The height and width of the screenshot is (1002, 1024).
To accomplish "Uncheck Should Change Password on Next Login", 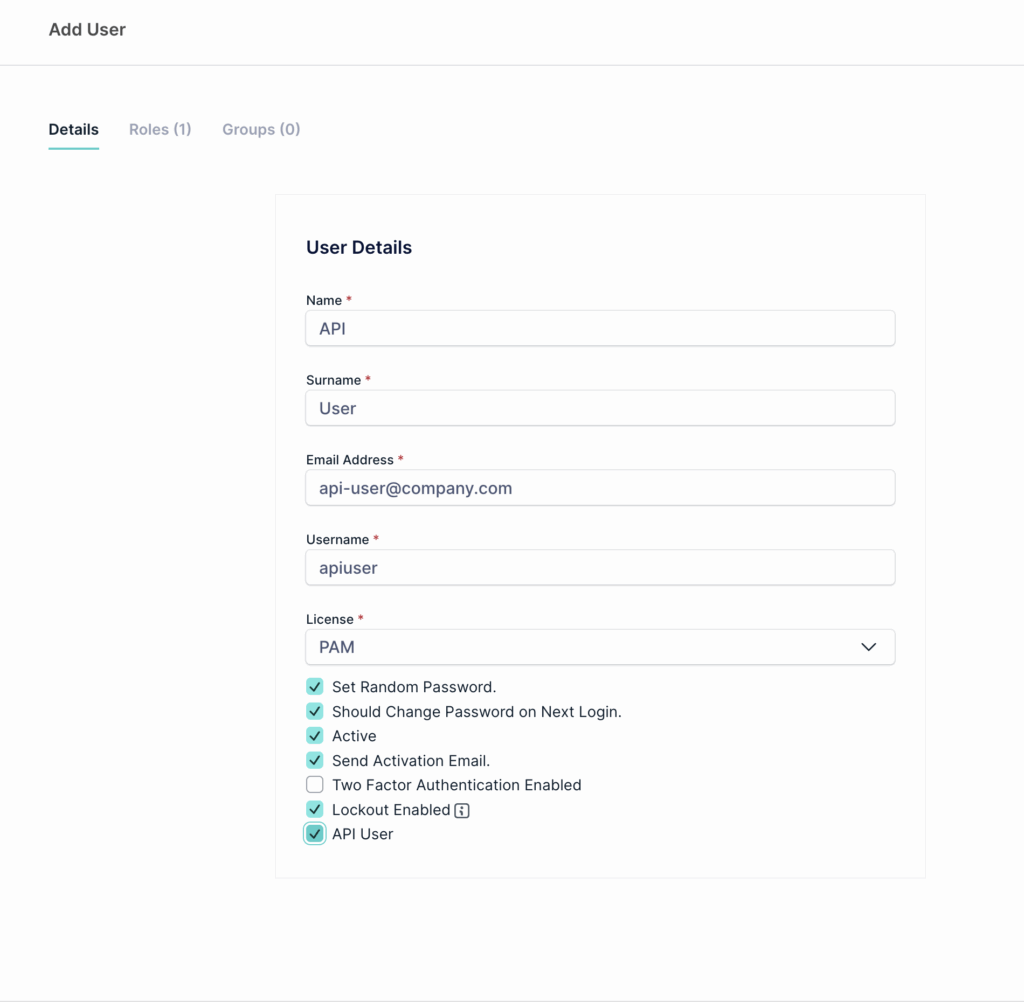I will click(x=315, y=711).
